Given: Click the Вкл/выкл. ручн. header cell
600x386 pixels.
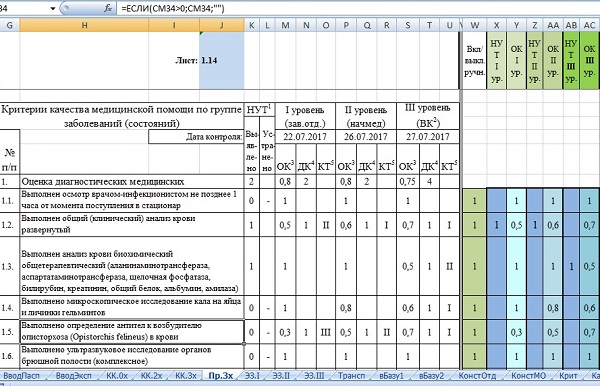Looking at the screenshot, I should click(x=474, y=60).
